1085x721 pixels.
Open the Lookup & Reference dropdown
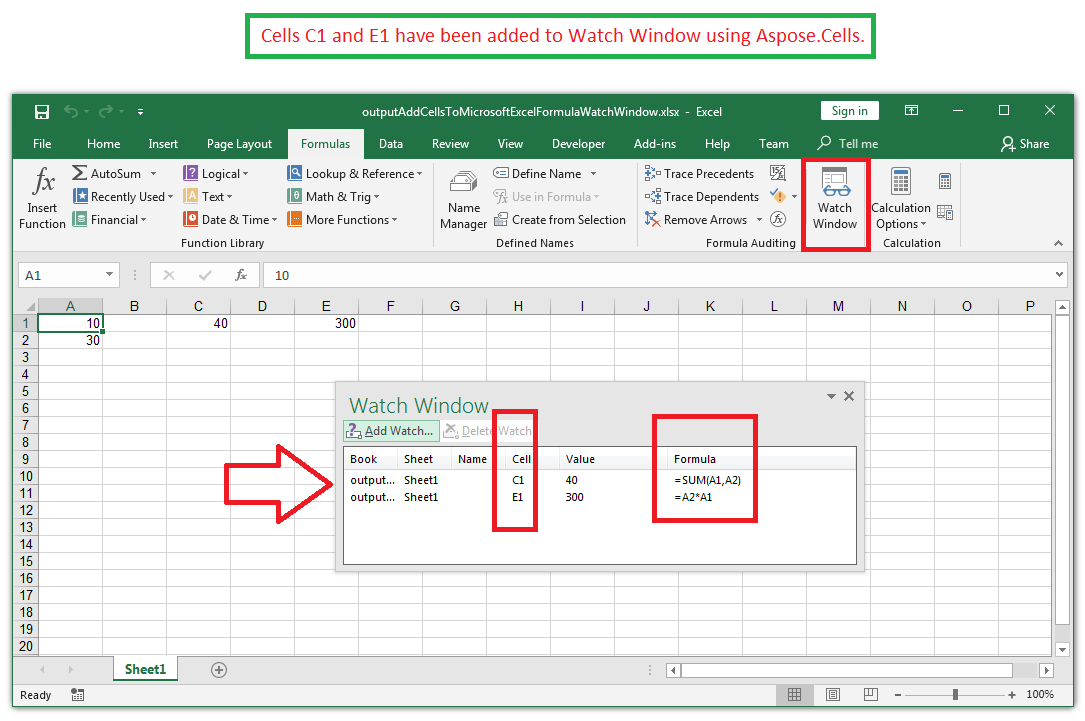[419, 174]
